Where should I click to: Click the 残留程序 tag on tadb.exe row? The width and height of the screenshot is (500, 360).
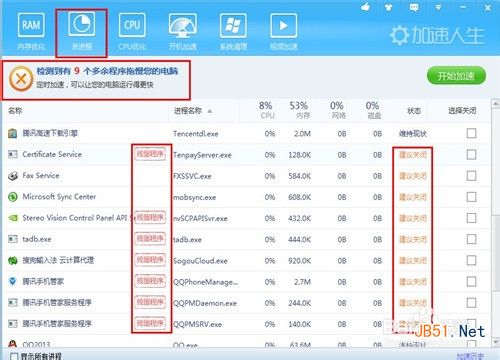tap(150, 239)
